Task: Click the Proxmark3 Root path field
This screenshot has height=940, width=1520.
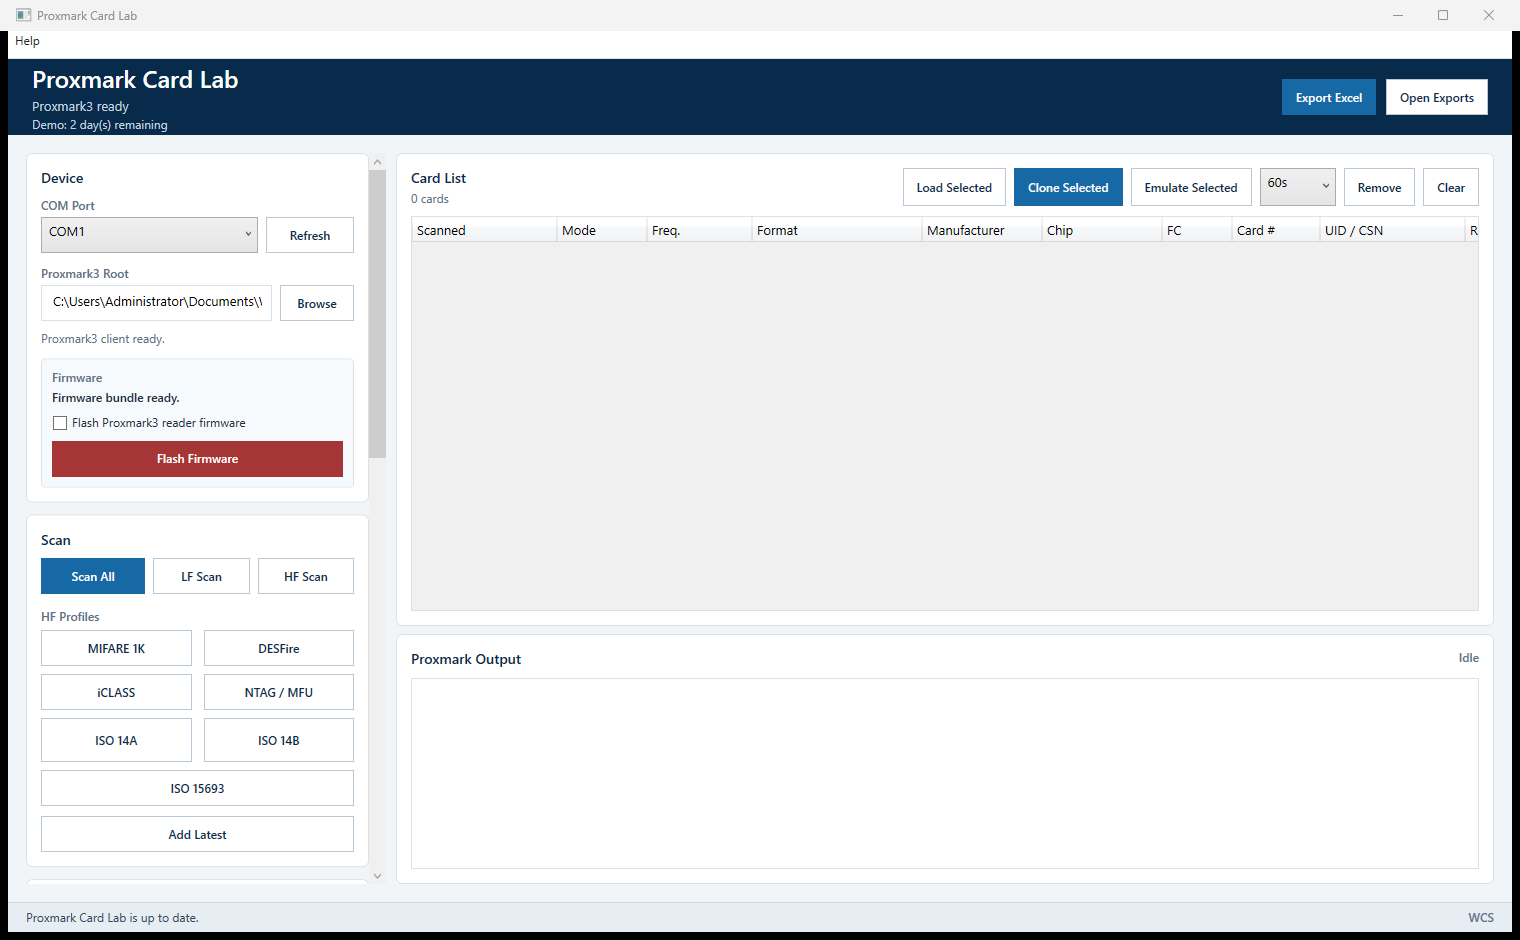Action: tap(156, 303)
